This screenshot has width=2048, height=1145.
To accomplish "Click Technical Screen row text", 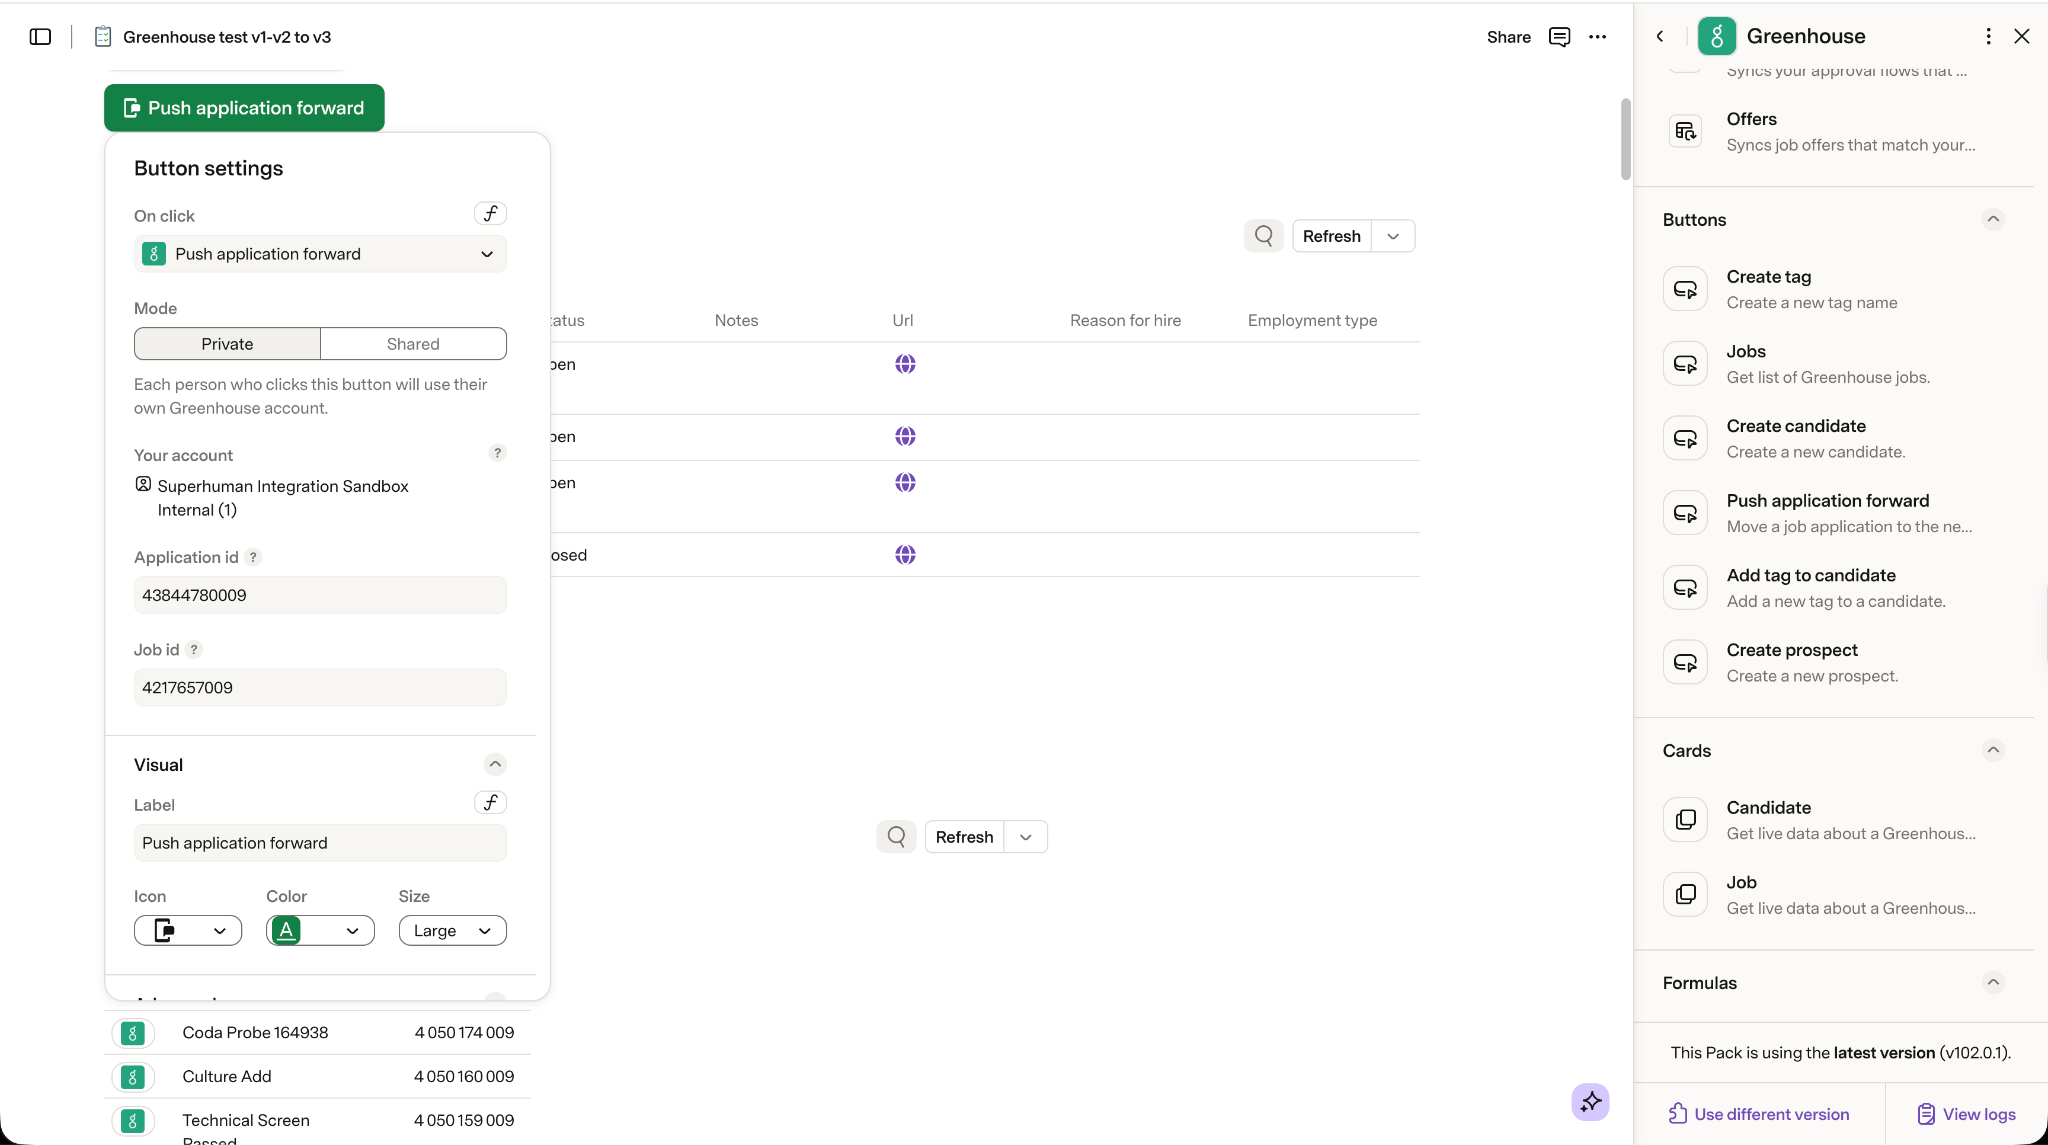I will 246,1121.
